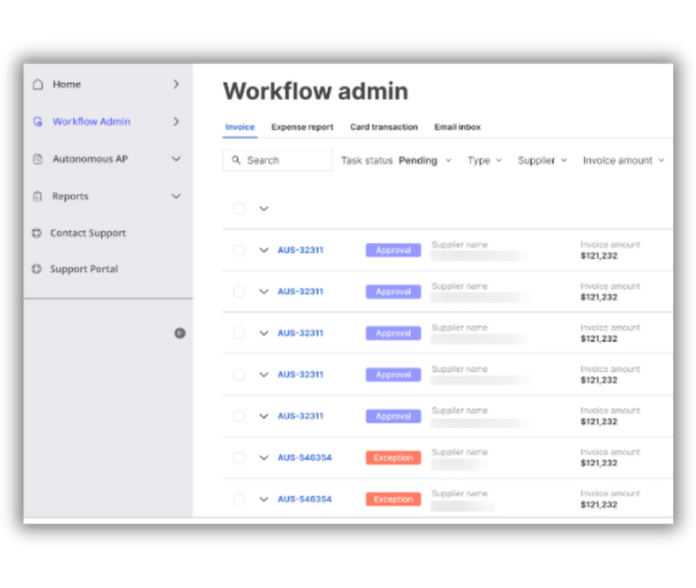The height and width of the screenshot is (588, 696).
Task: Click the Exception badge in the last row
Action: (393, 499)
